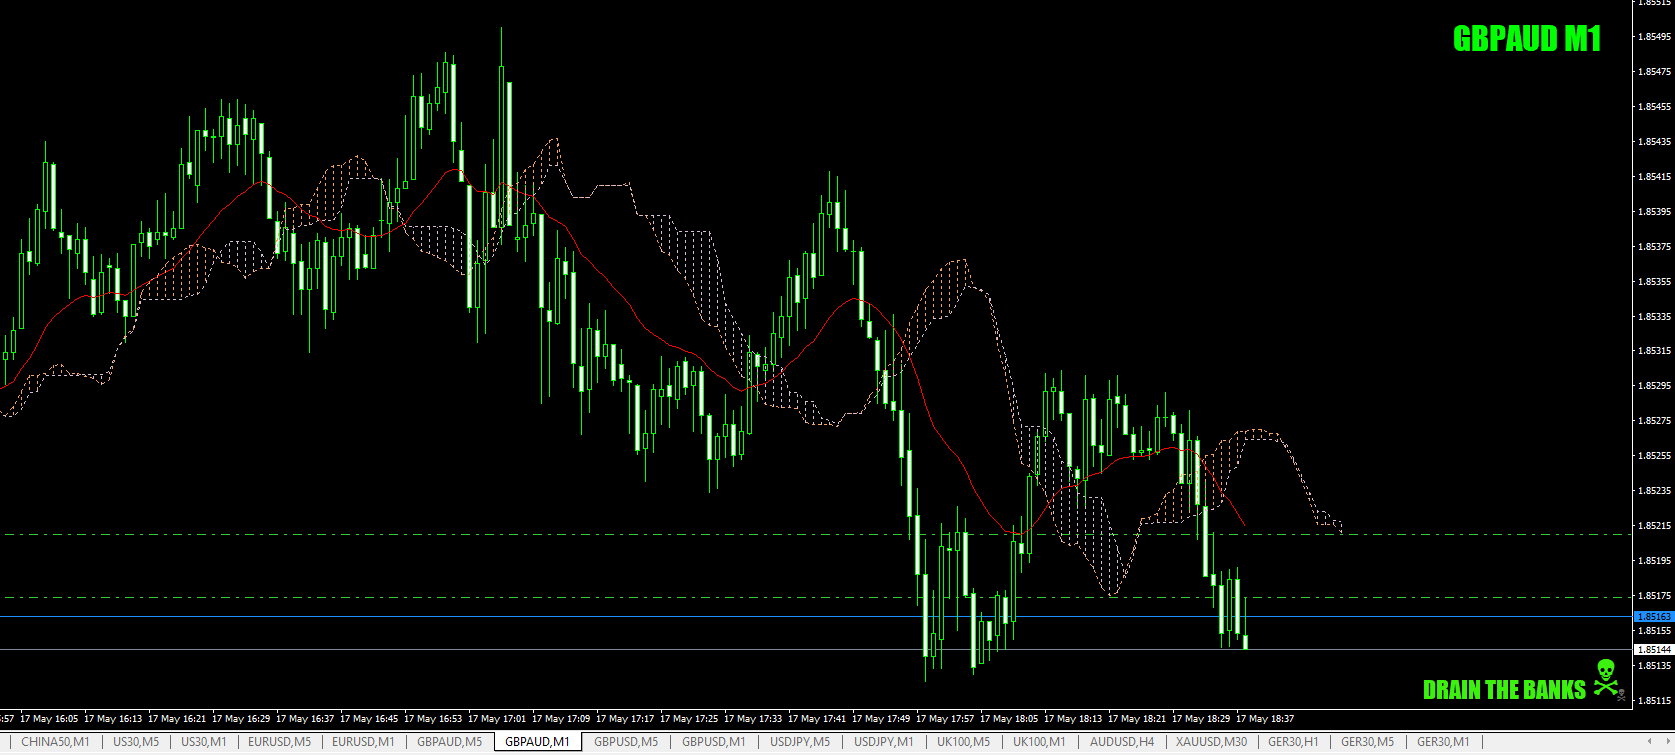
Task: Click the 17 May 16:29 time label
Action: (x=241, y=719)
